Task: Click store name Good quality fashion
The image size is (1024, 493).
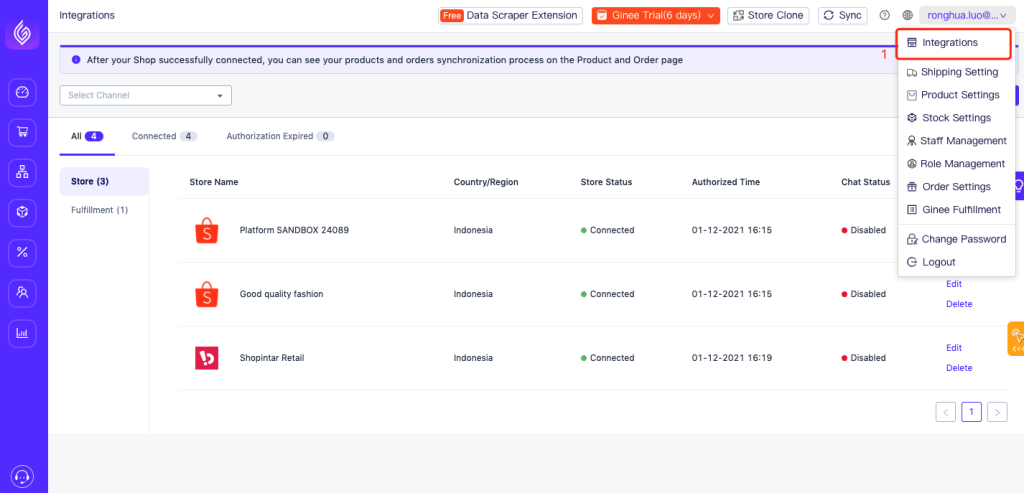Action: pos(281,294)
